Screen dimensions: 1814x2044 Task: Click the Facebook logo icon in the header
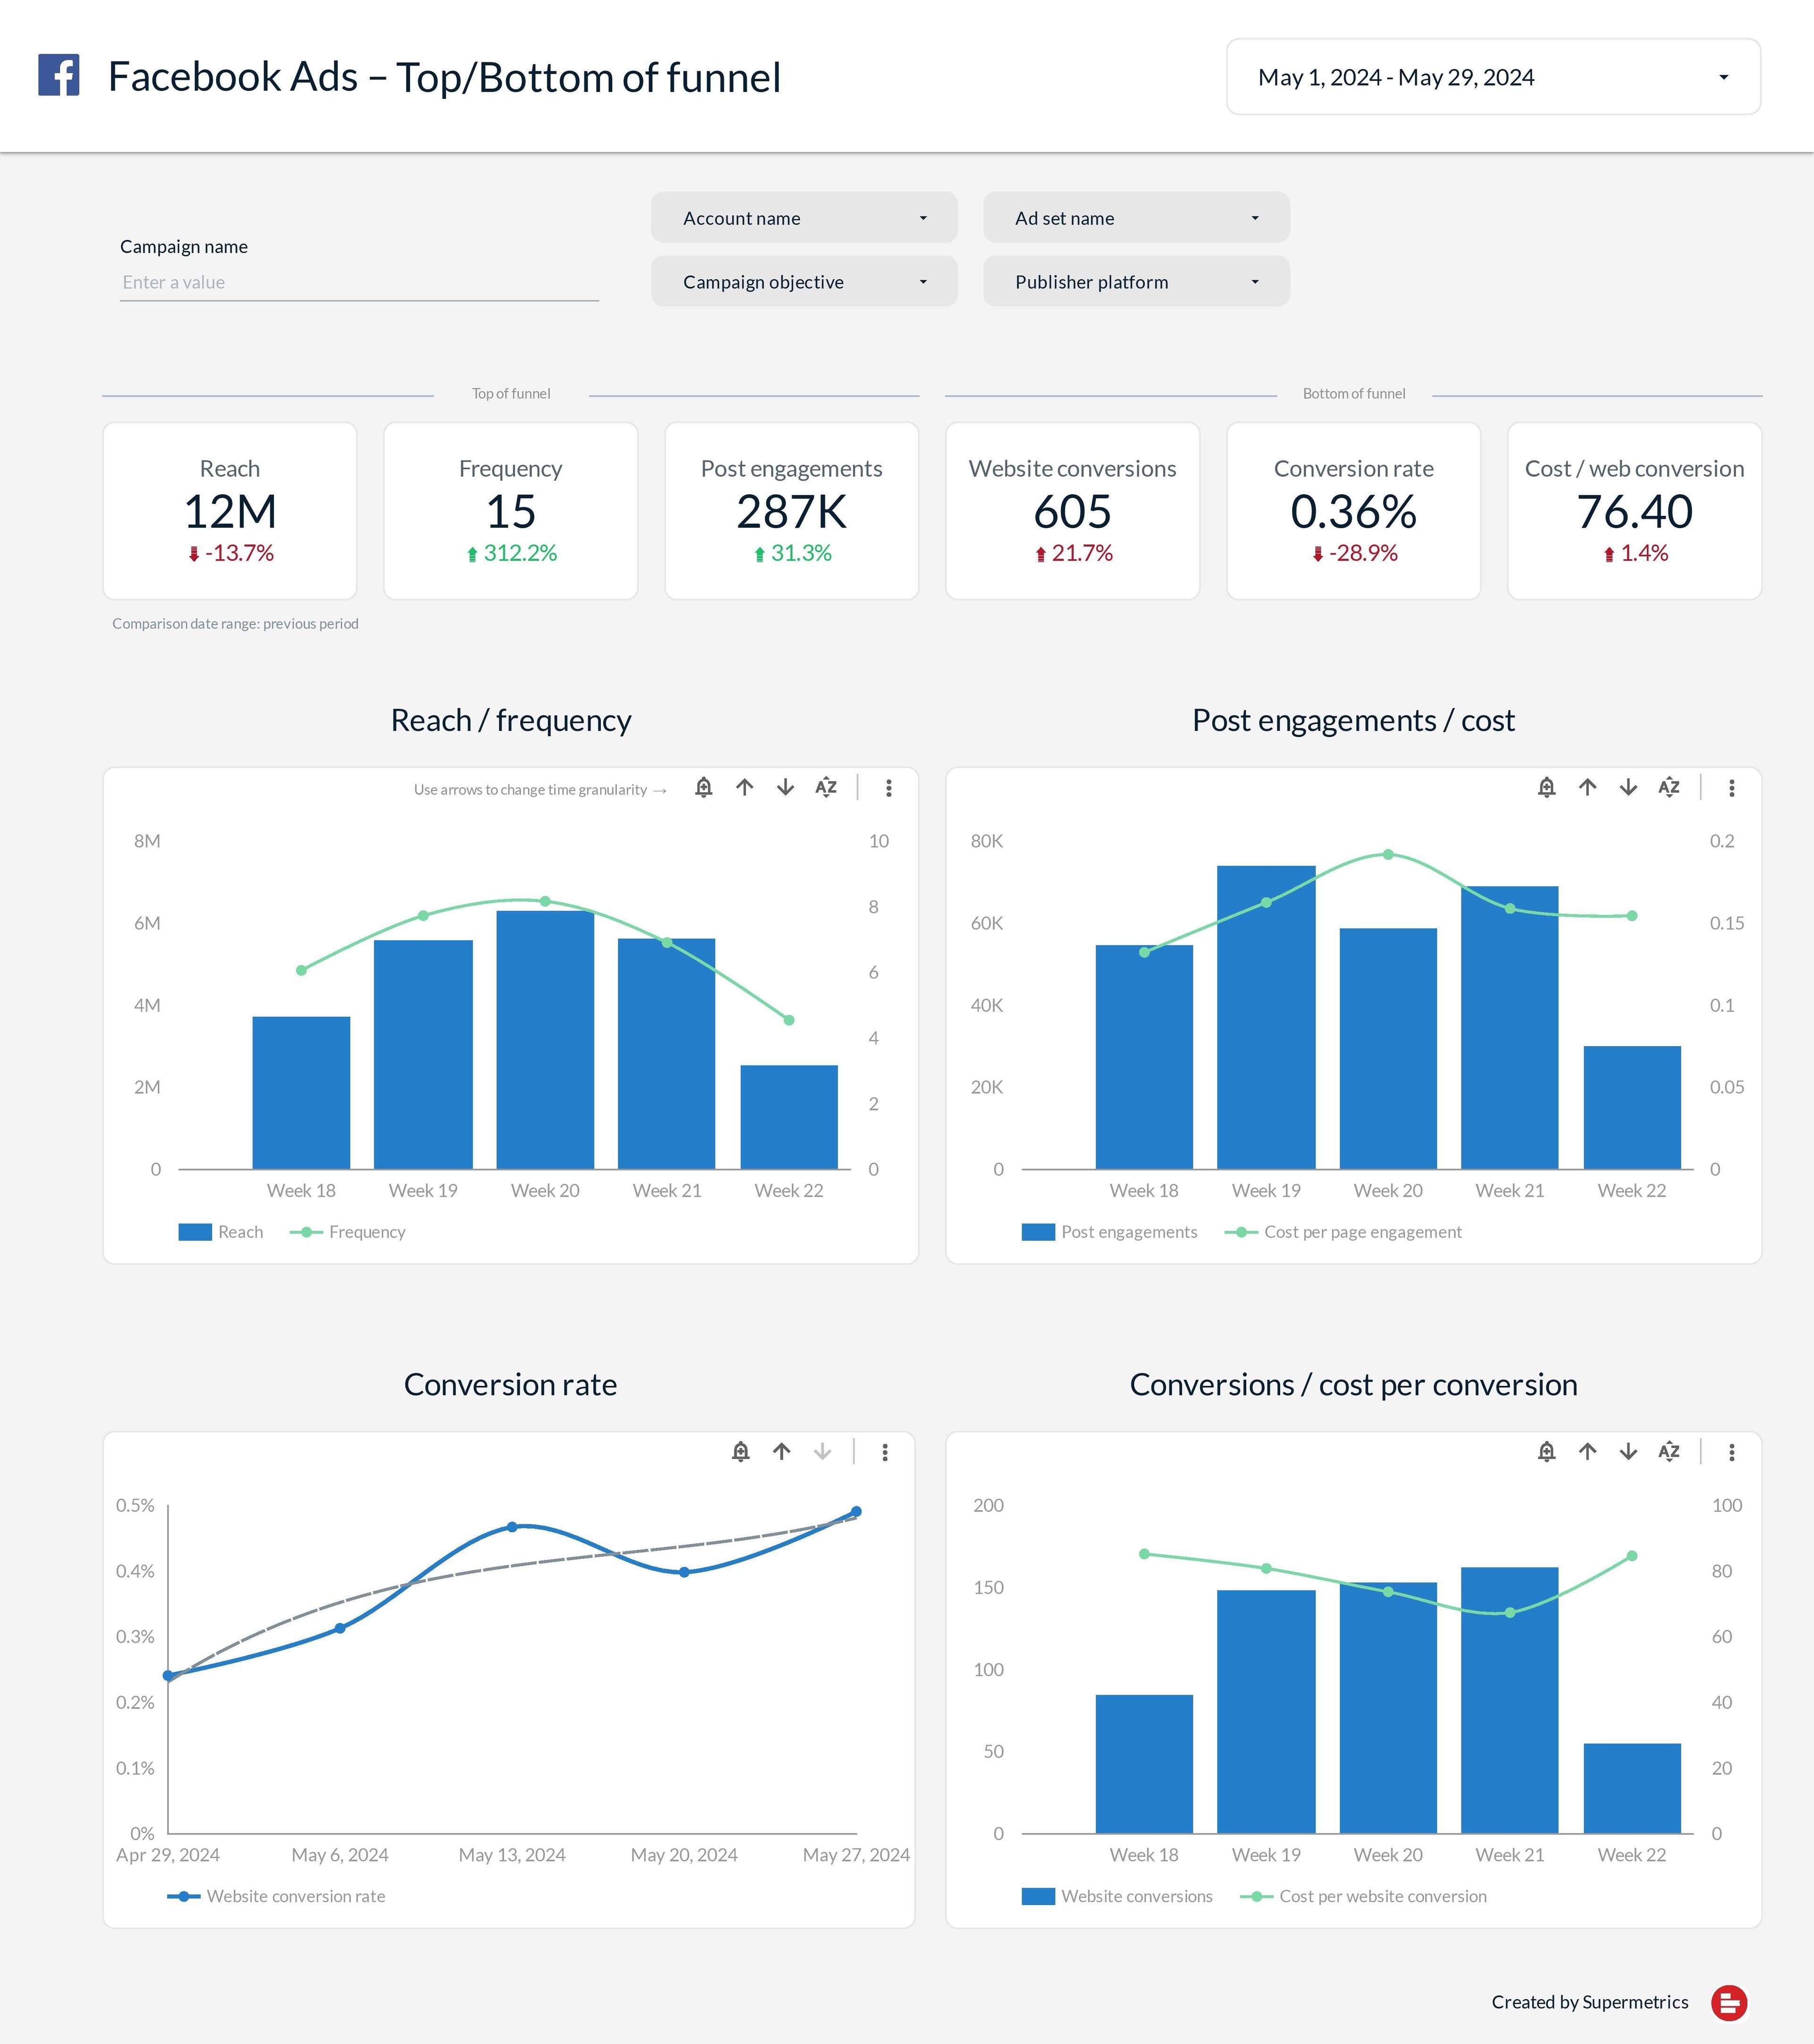tap(59, 76)
